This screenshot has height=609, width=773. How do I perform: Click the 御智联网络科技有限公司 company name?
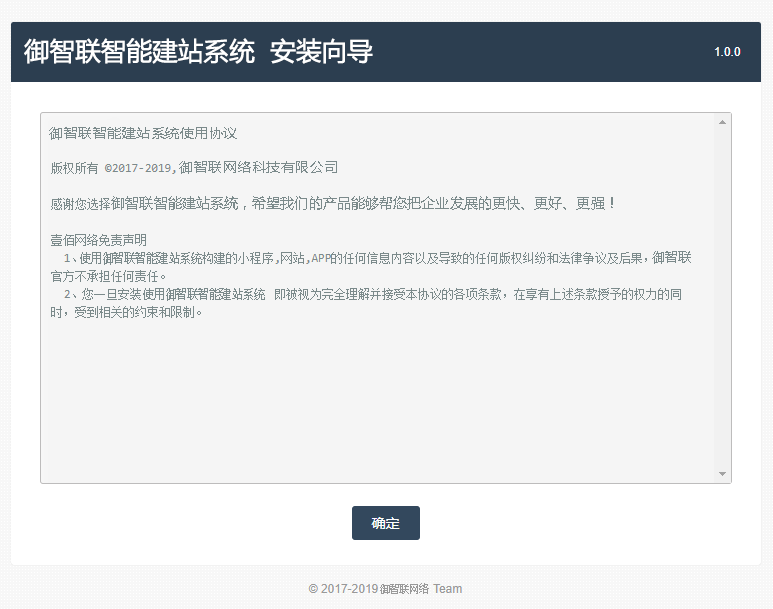[259, 167]
